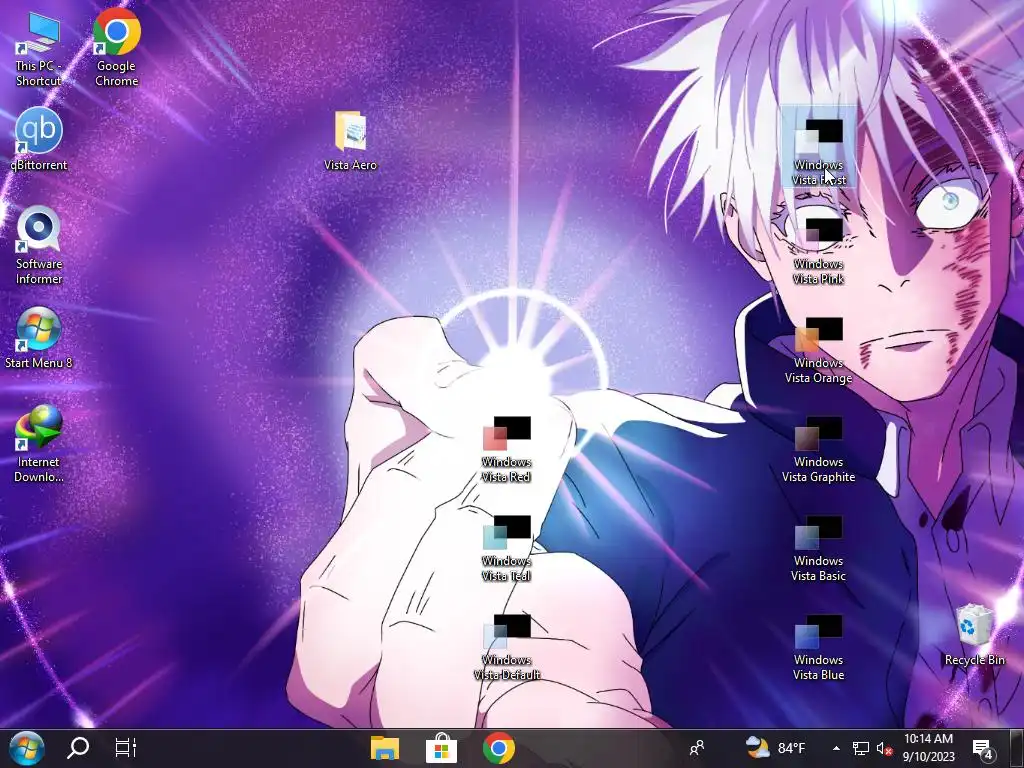The height and width of the screenshot is (768, 1024).
Task: Select the Windows Vista Basic theme file
Action: (x=818, y=549)
